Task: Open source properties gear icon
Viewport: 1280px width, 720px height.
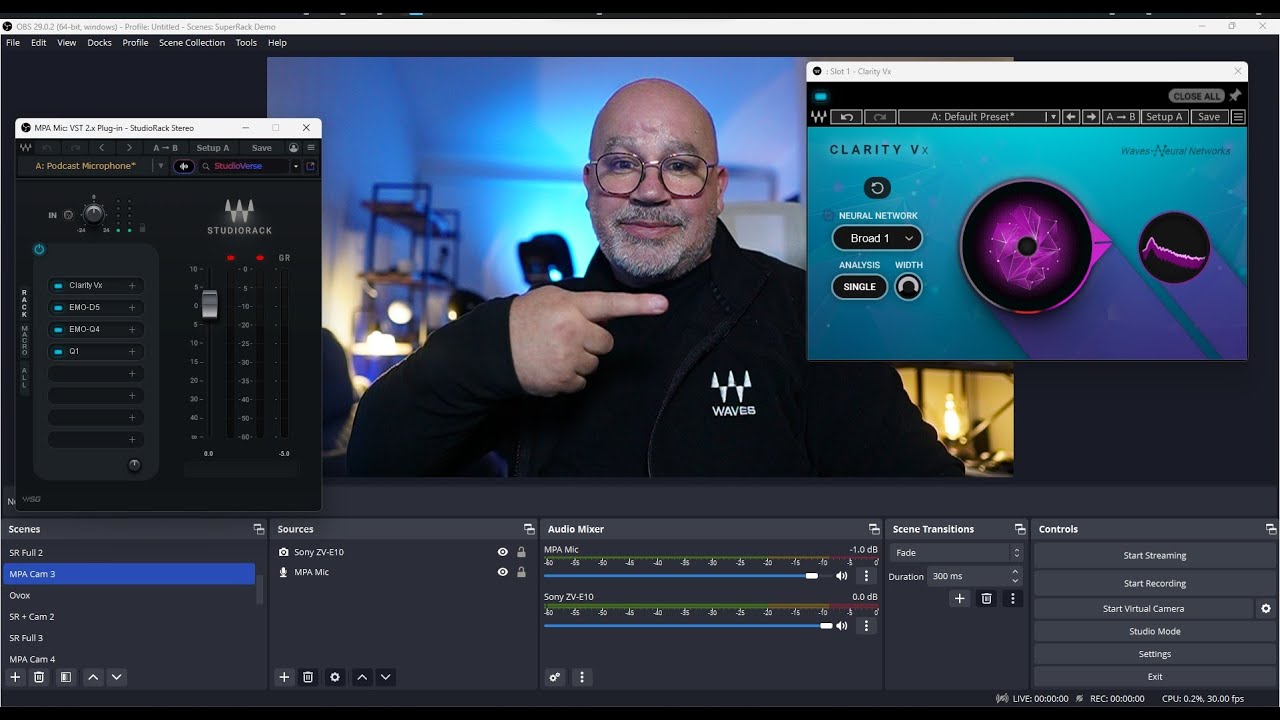Action: (x=335, y=677)
